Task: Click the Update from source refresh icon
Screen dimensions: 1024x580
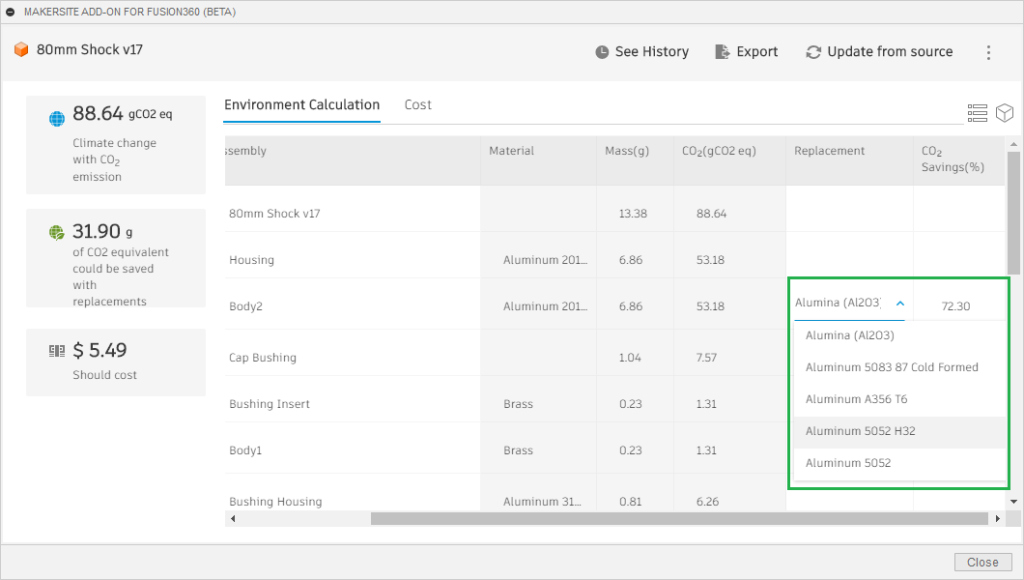Action: click(813, 52)
